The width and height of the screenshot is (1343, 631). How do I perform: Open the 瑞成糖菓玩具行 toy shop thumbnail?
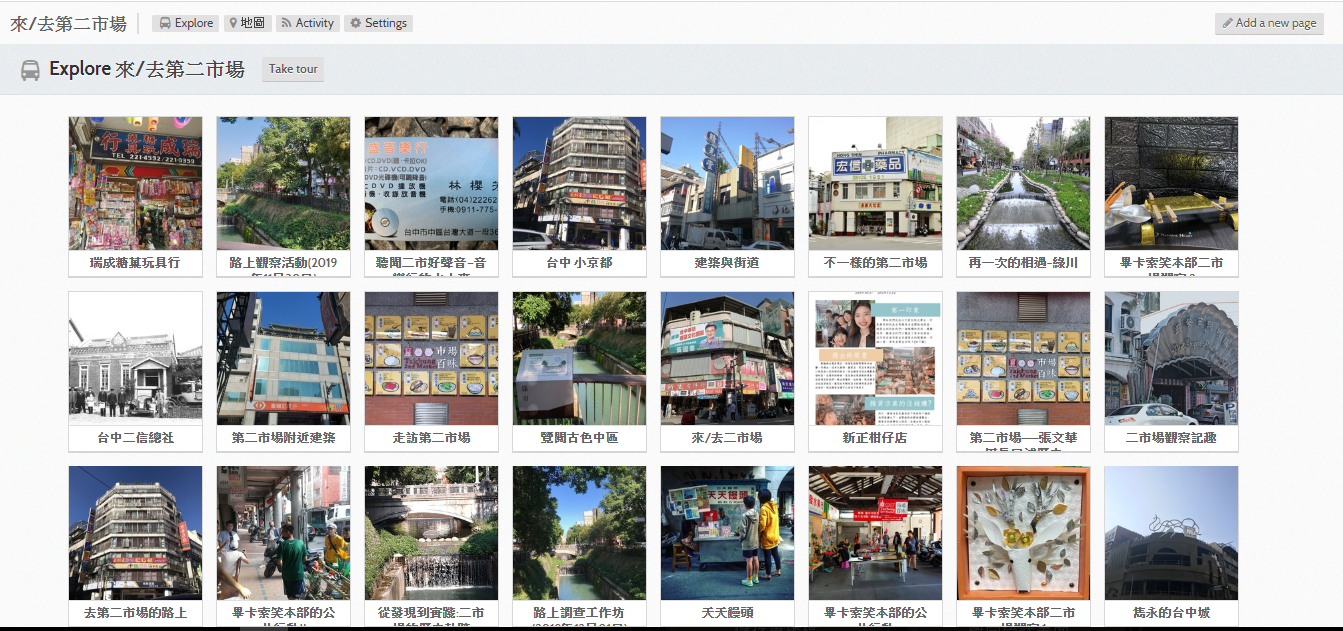135,183
